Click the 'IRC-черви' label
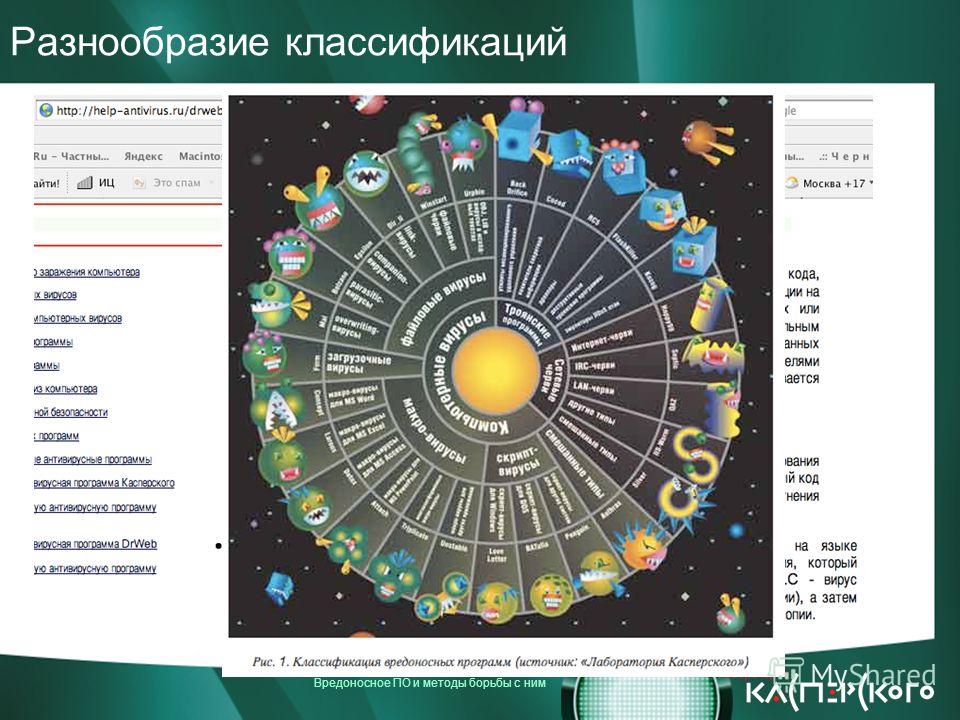The image size is (960, 720). point(594,366)
